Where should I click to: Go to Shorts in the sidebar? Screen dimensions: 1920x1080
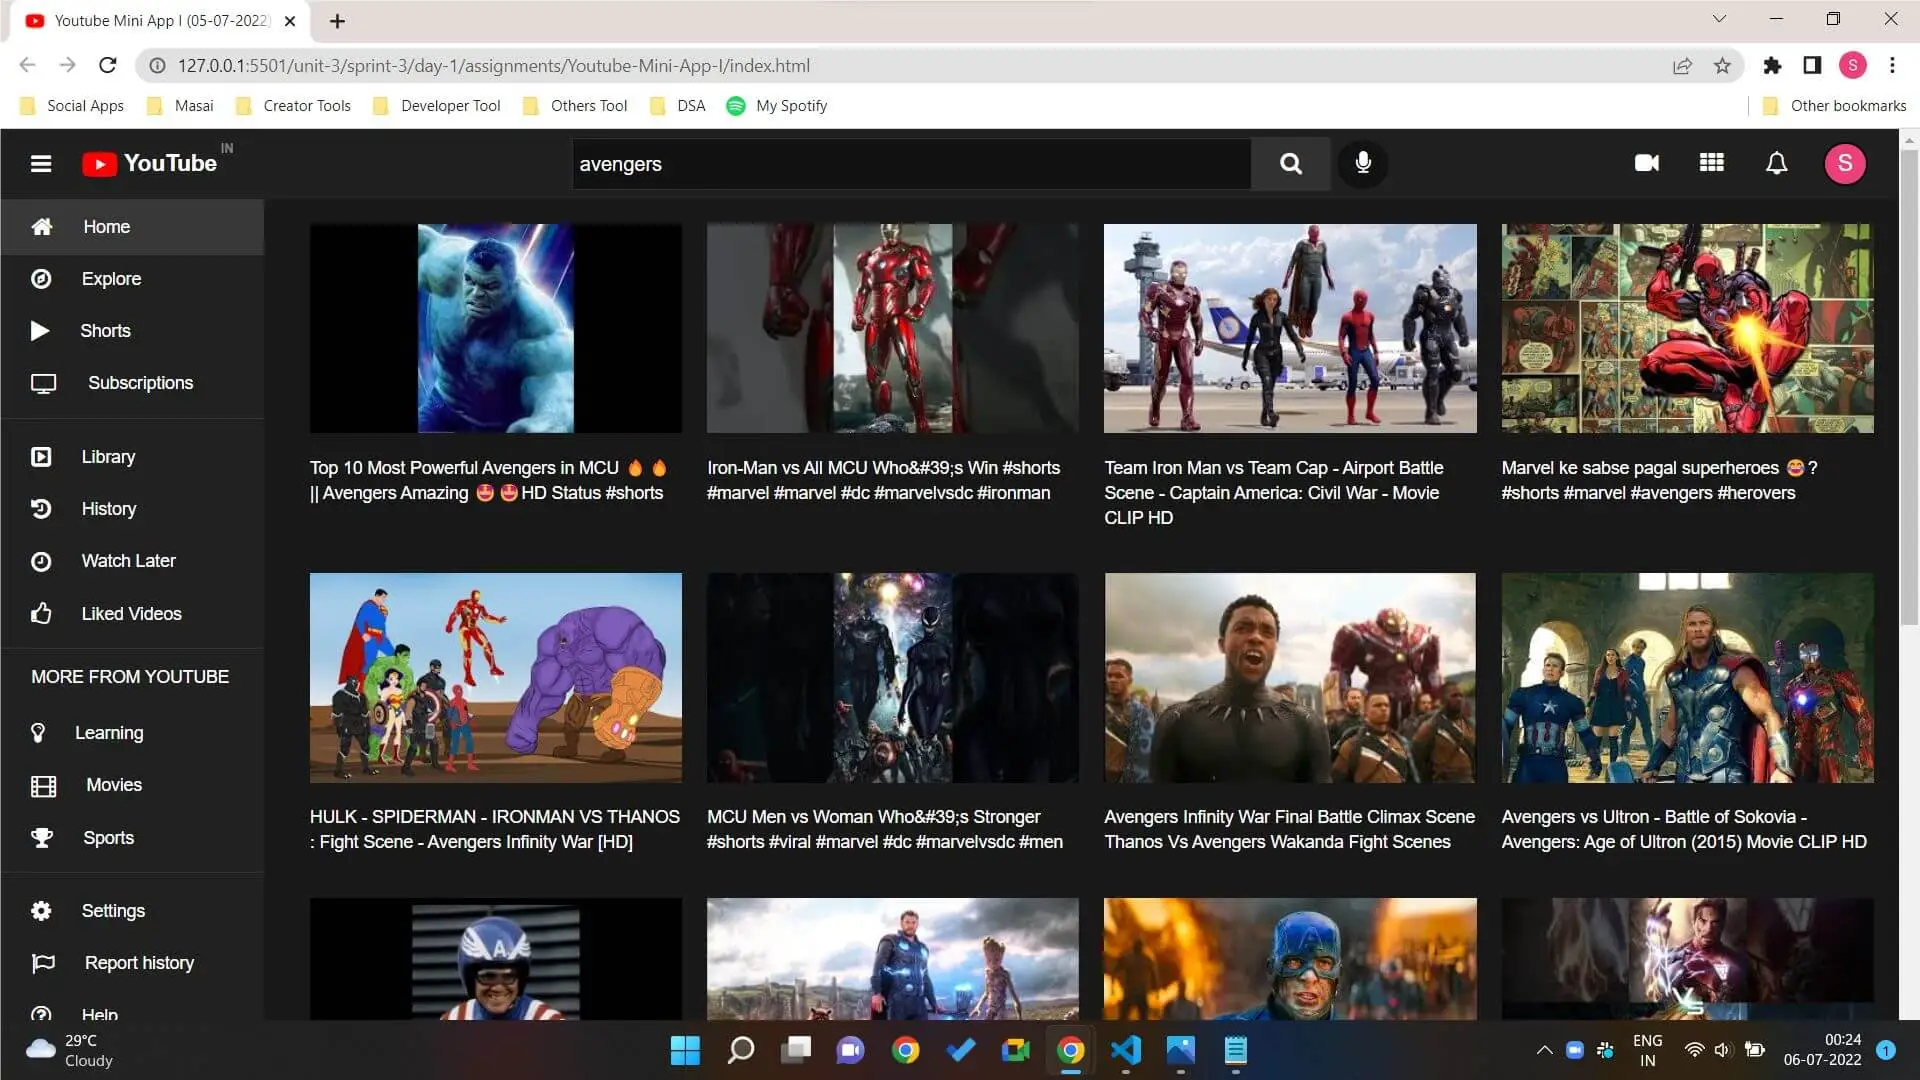(132, 331)
